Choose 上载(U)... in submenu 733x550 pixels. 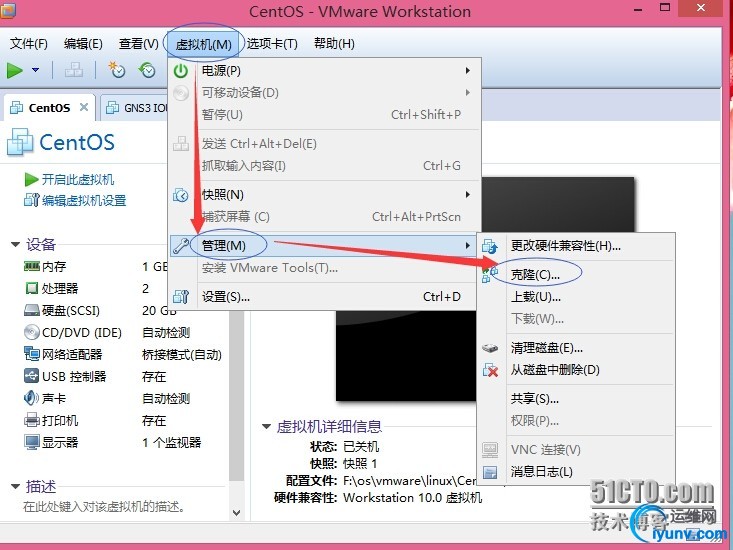[x=576, y=297]
